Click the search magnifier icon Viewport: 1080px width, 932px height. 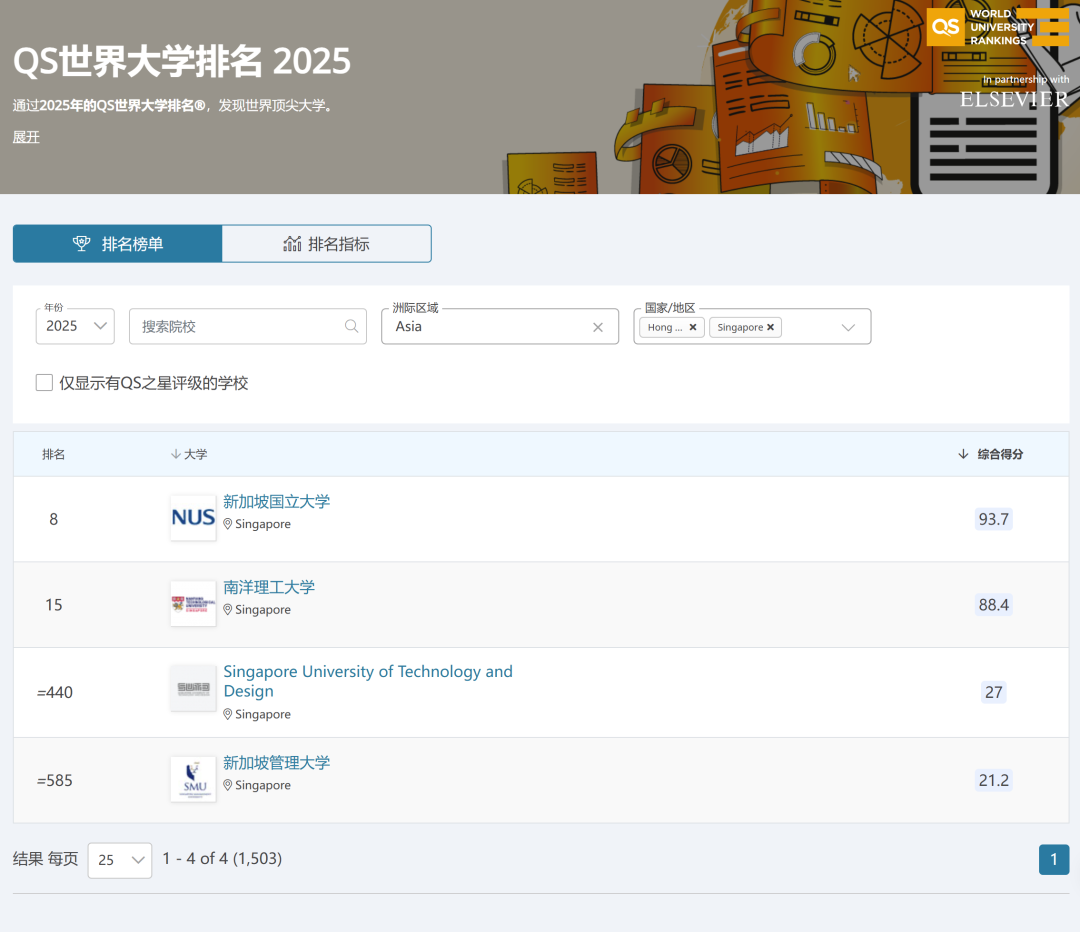351,326
